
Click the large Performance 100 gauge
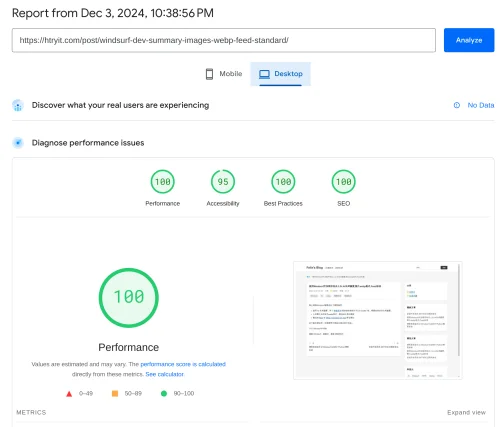click(x=129, y=298)
